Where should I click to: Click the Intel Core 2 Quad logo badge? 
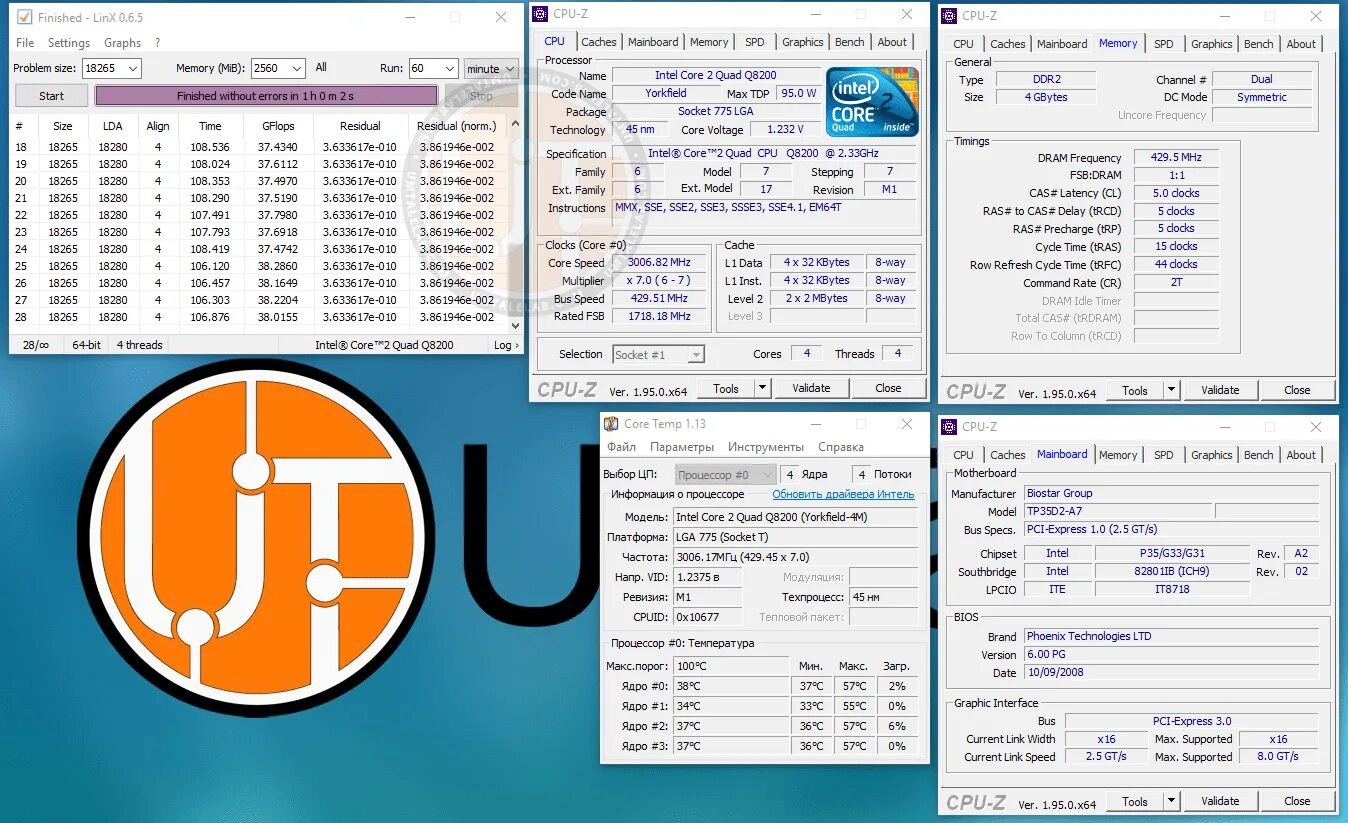coord(872,102)
